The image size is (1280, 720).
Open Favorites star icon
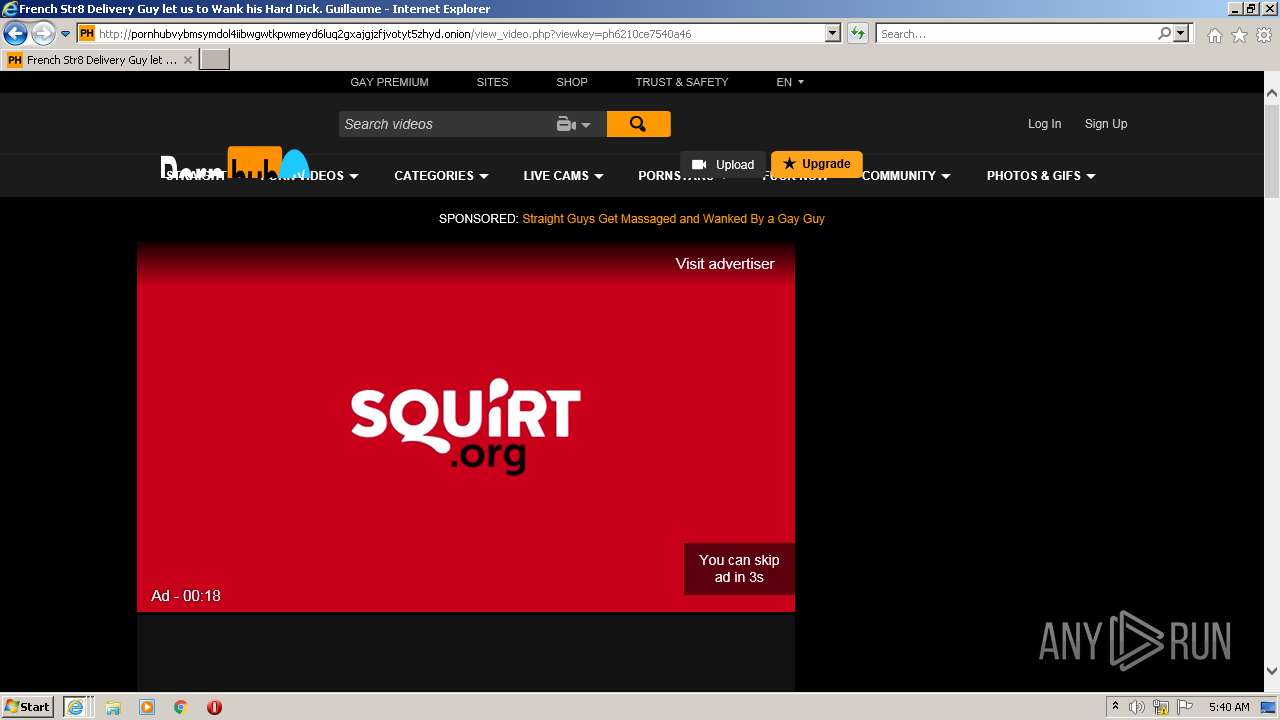pyautogui.click(x=1239, y=35)
